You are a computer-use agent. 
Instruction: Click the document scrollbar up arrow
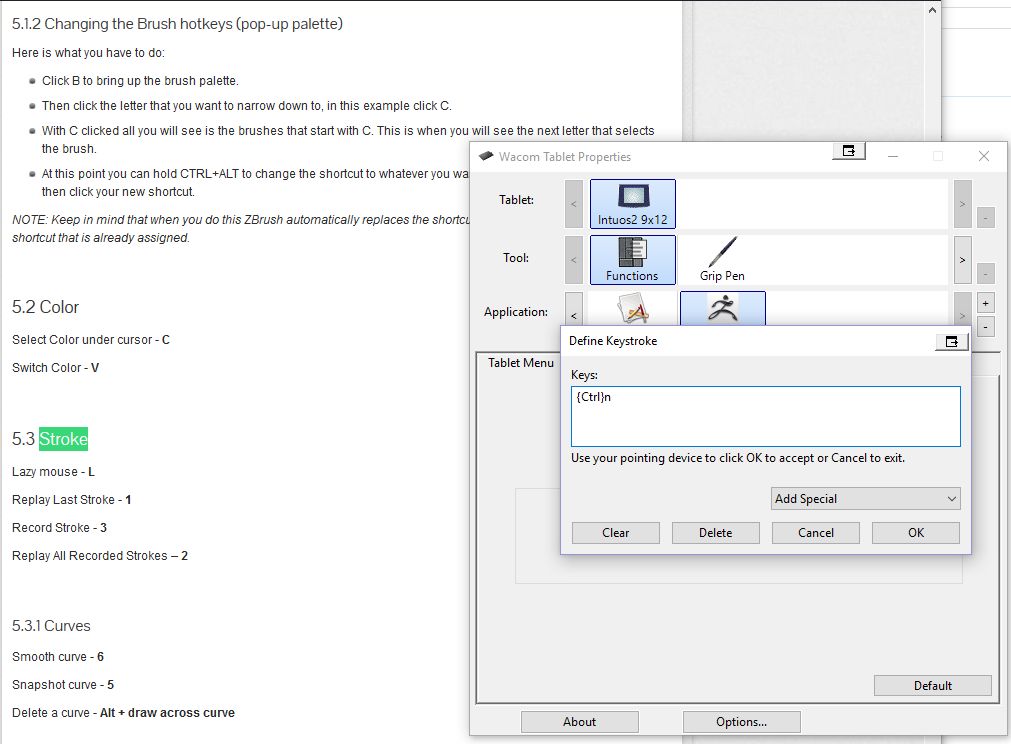pos(932,10)
